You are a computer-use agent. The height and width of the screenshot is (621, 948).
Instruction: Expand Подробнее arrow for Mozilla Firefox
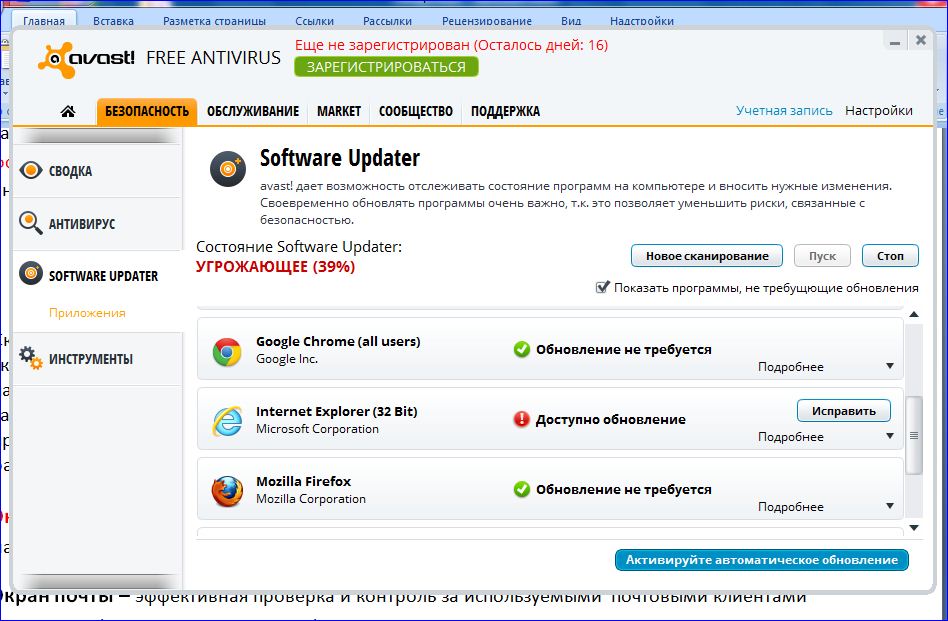(890, 506)
